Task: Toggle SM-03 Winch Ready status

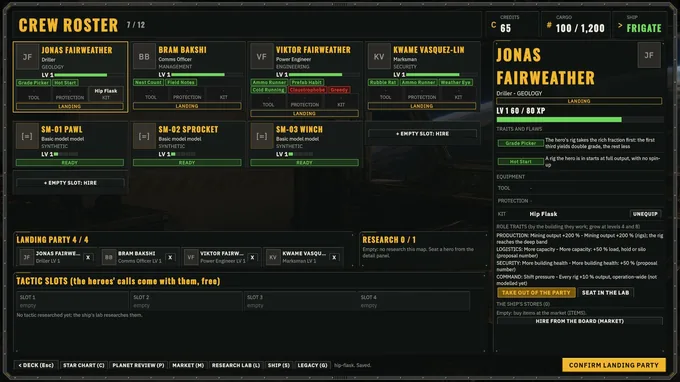Action: tap(304, 163)
